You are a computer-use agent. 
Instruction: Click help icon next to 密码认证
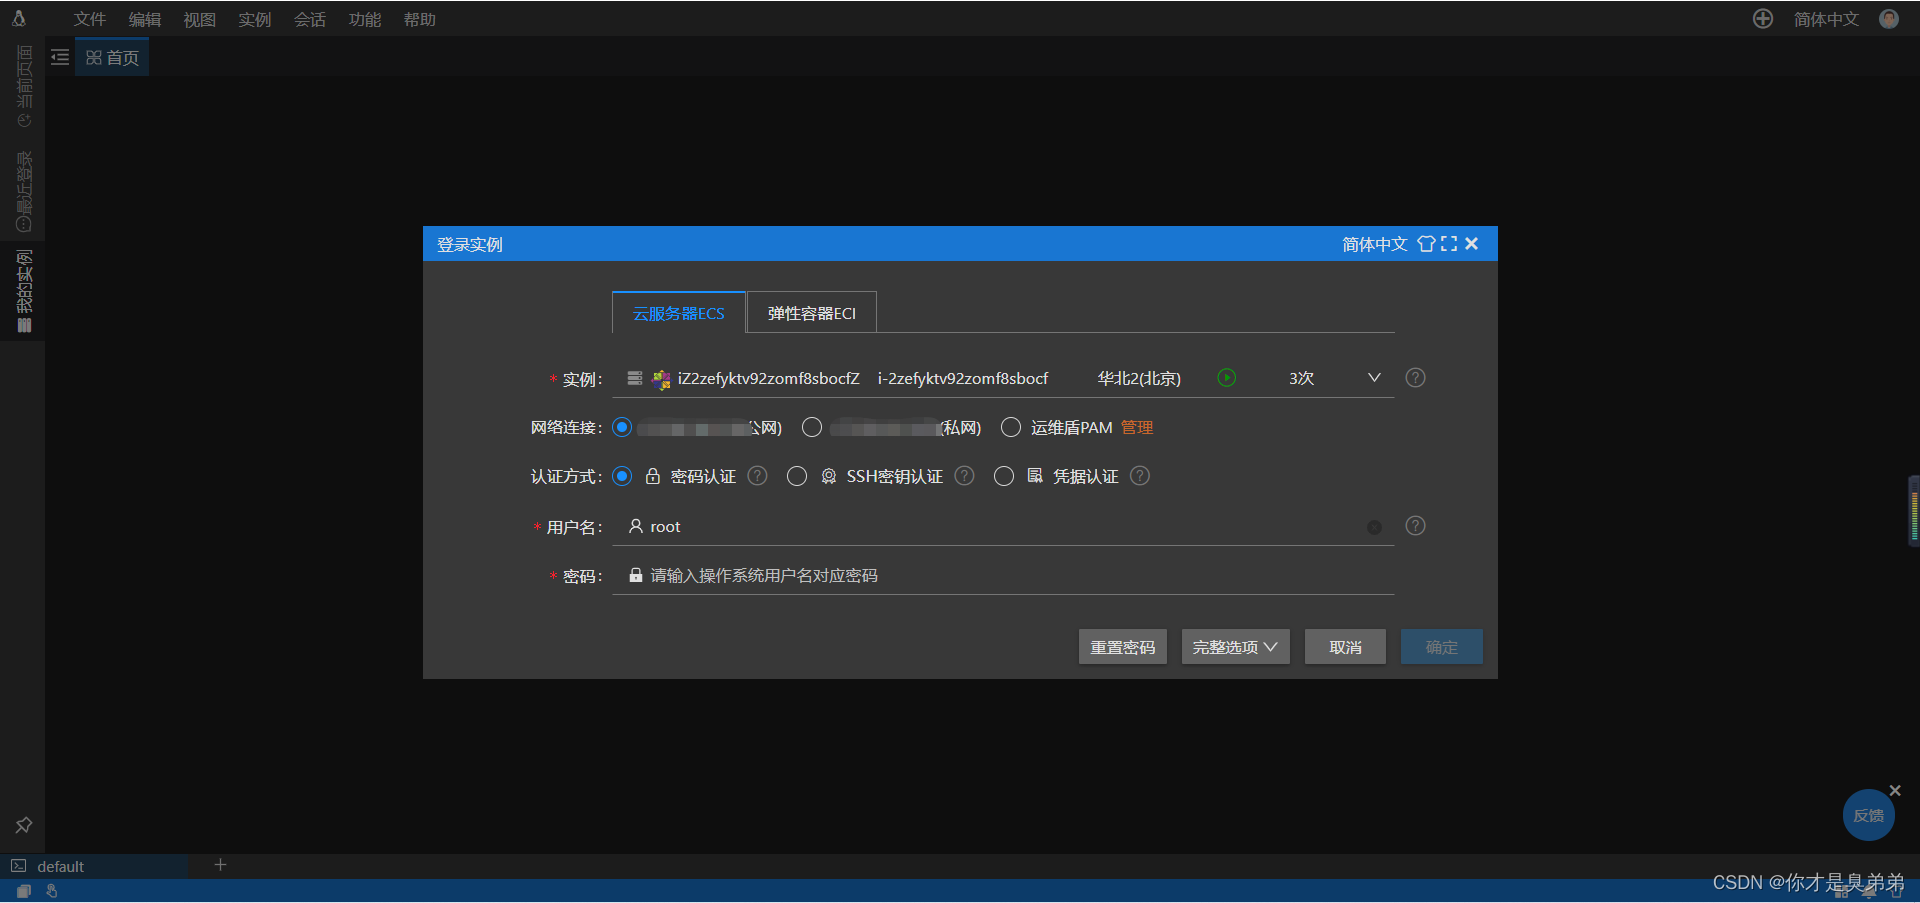[x=758, y=476]
